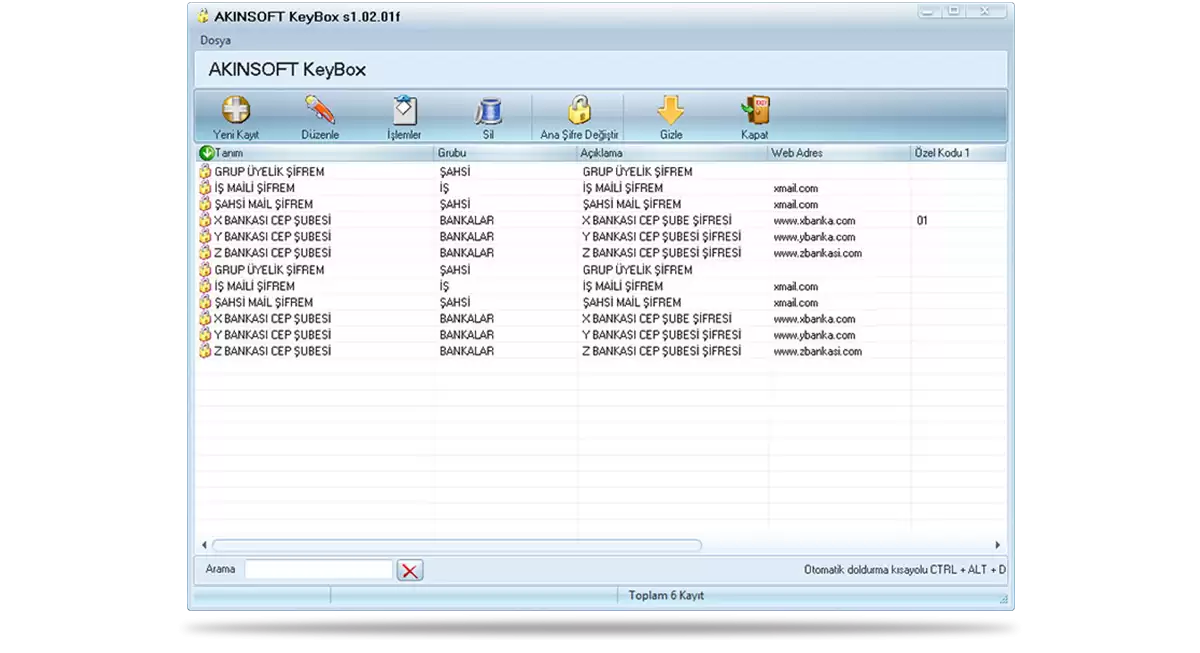Open Düzenle to edit the record
The image size is (1200, 653).
click(320, 110)
